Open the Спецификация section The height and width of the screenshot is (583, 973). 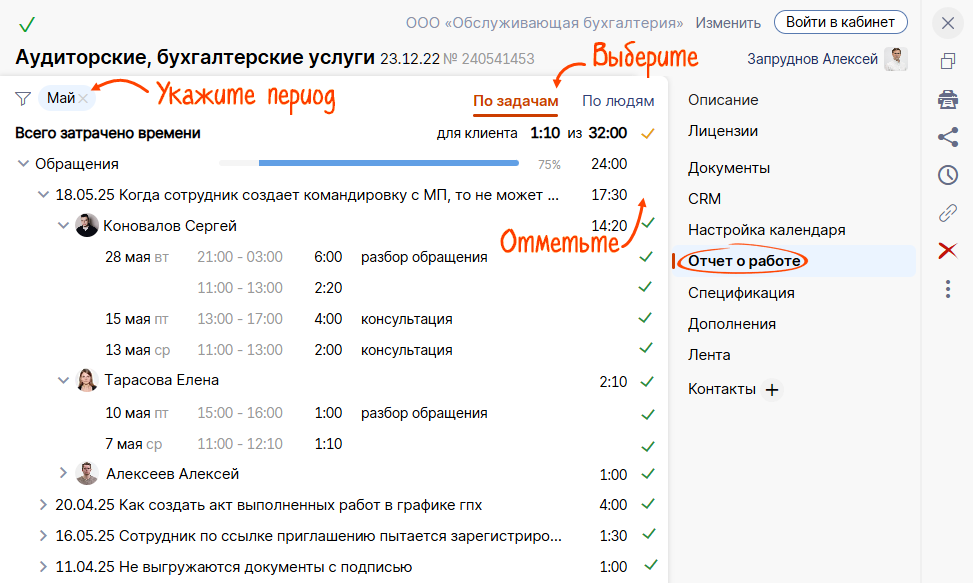[x=741, y=293]
